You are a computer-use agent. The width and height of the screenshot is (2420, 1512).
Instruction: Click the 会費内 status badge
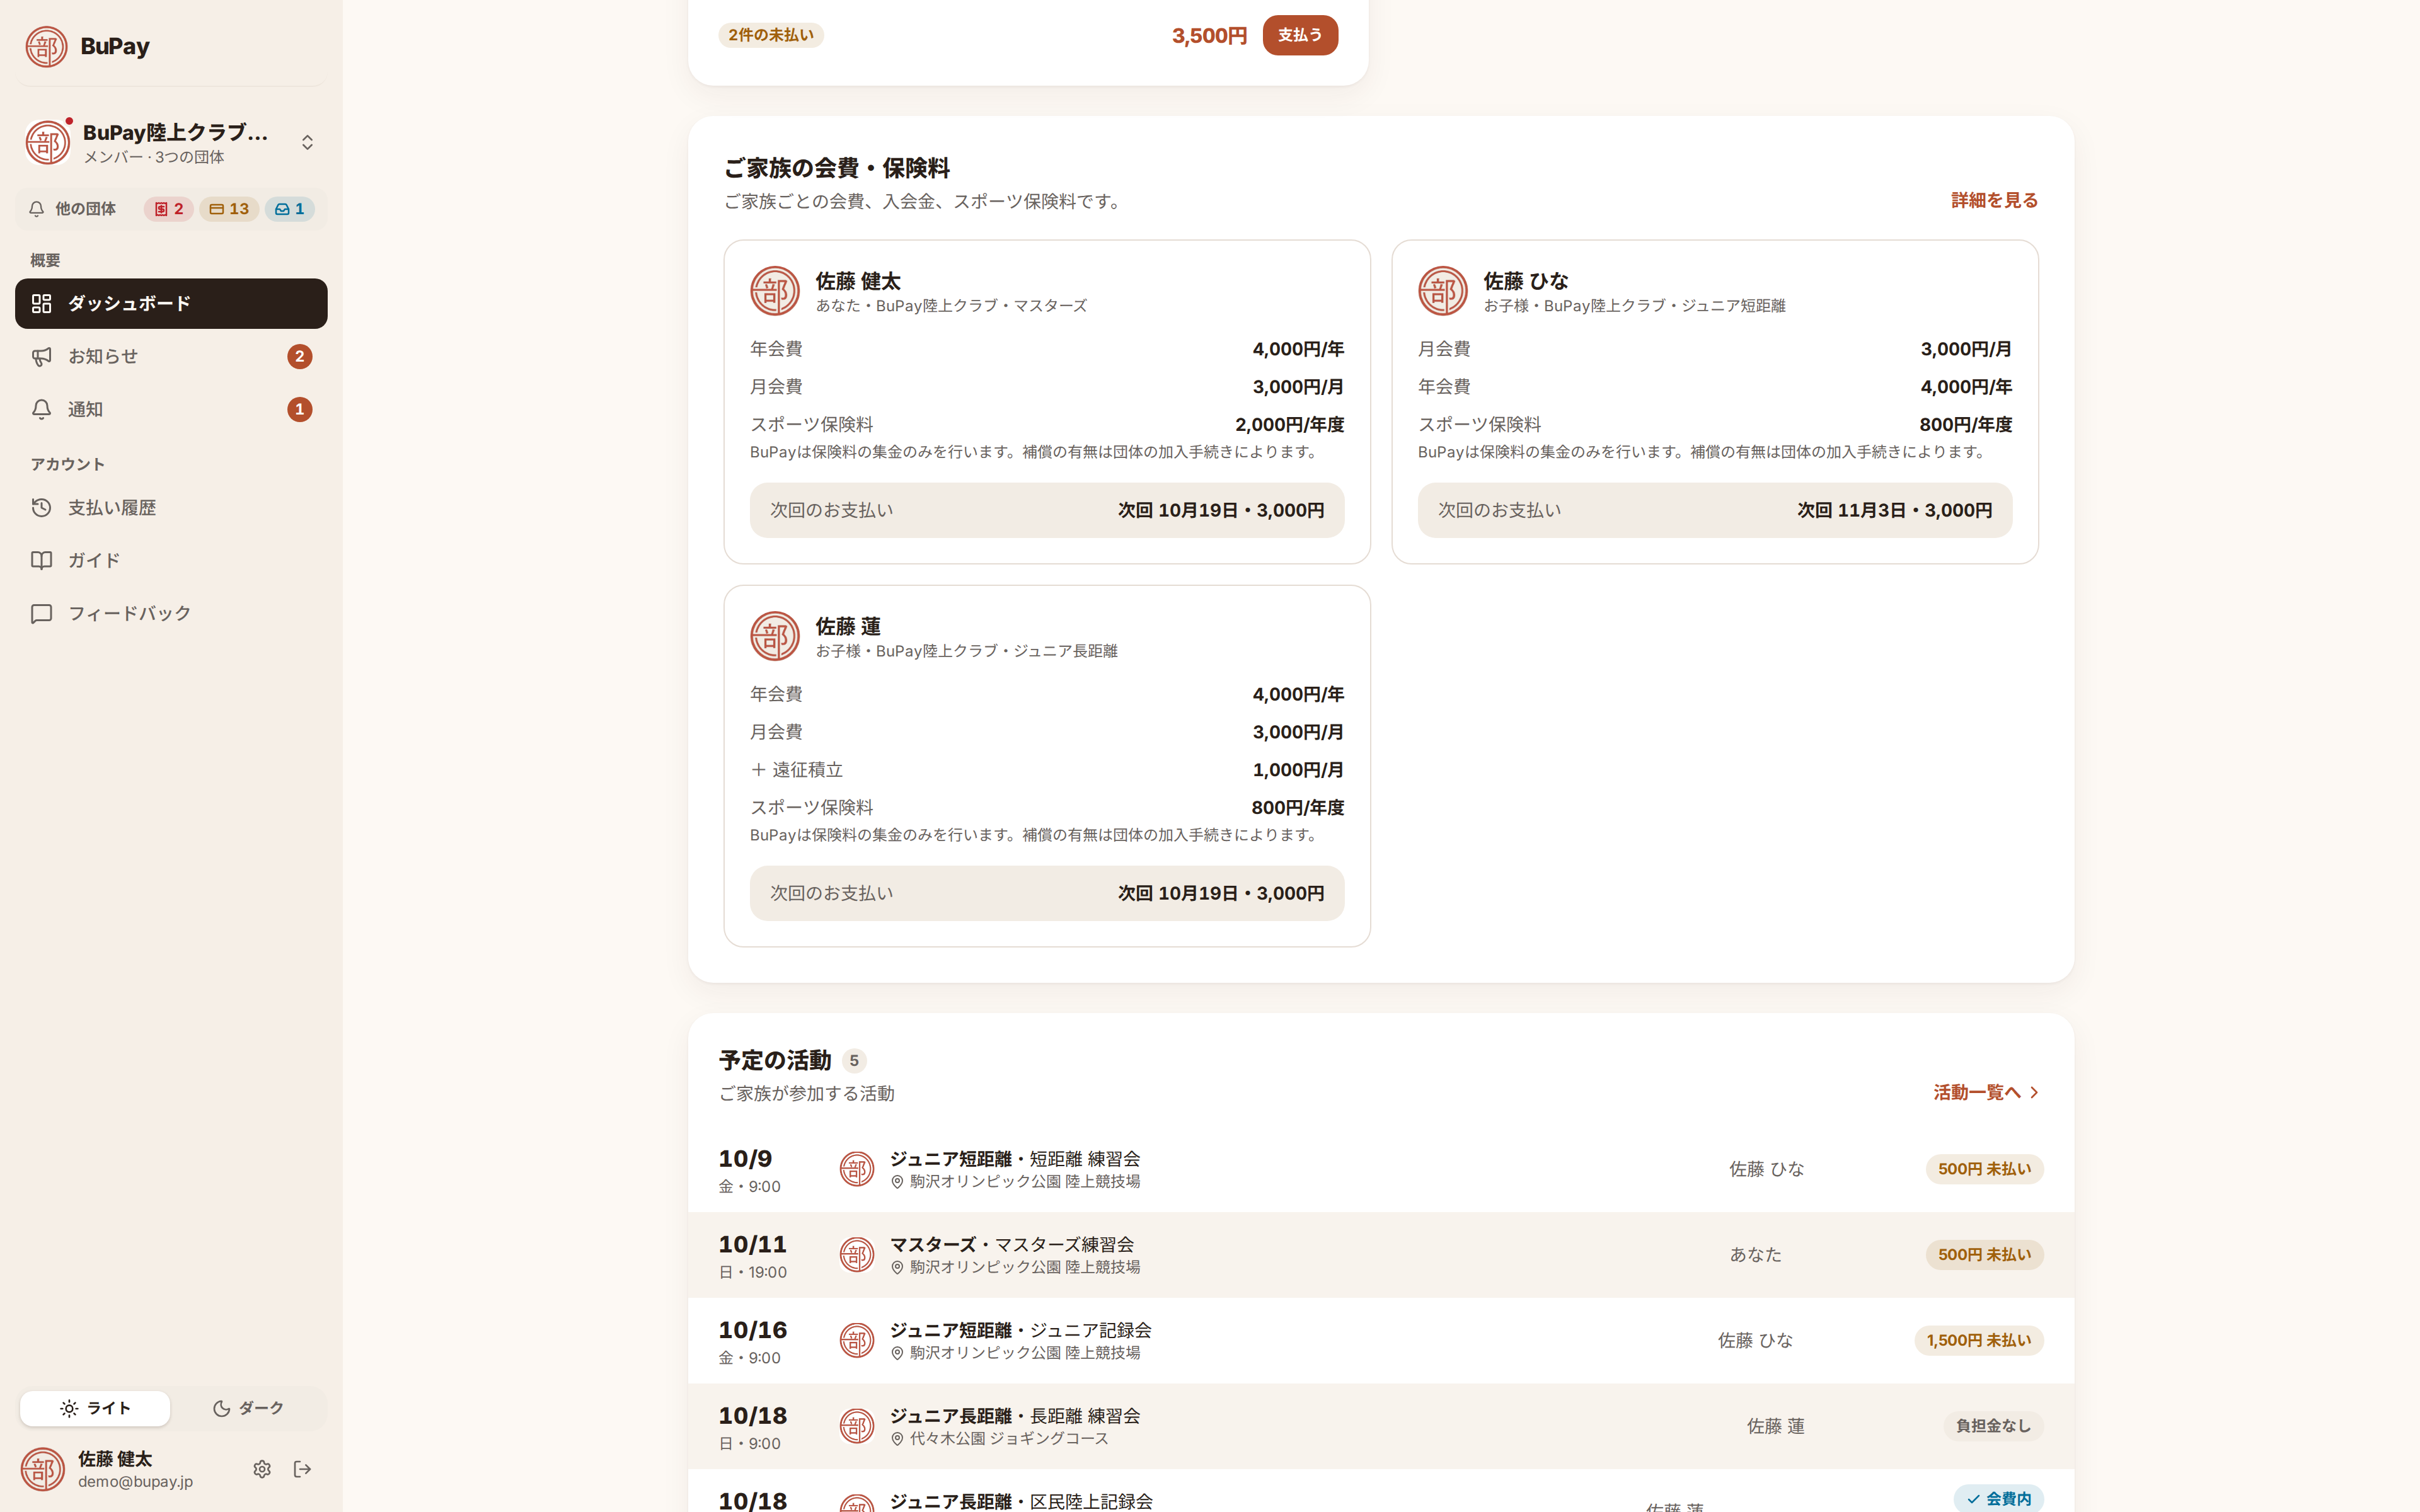[x=1998, y=1498]
